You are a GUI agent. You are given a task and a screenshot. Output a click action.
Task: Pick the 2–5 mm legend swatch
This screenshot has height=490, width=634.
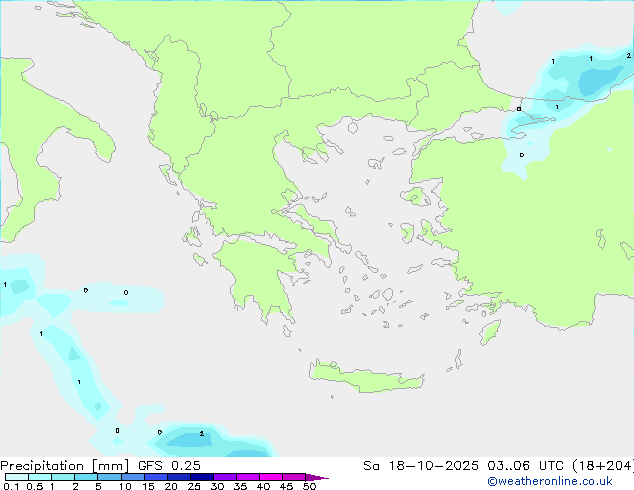pyautogui.click(x=86, y=477)
